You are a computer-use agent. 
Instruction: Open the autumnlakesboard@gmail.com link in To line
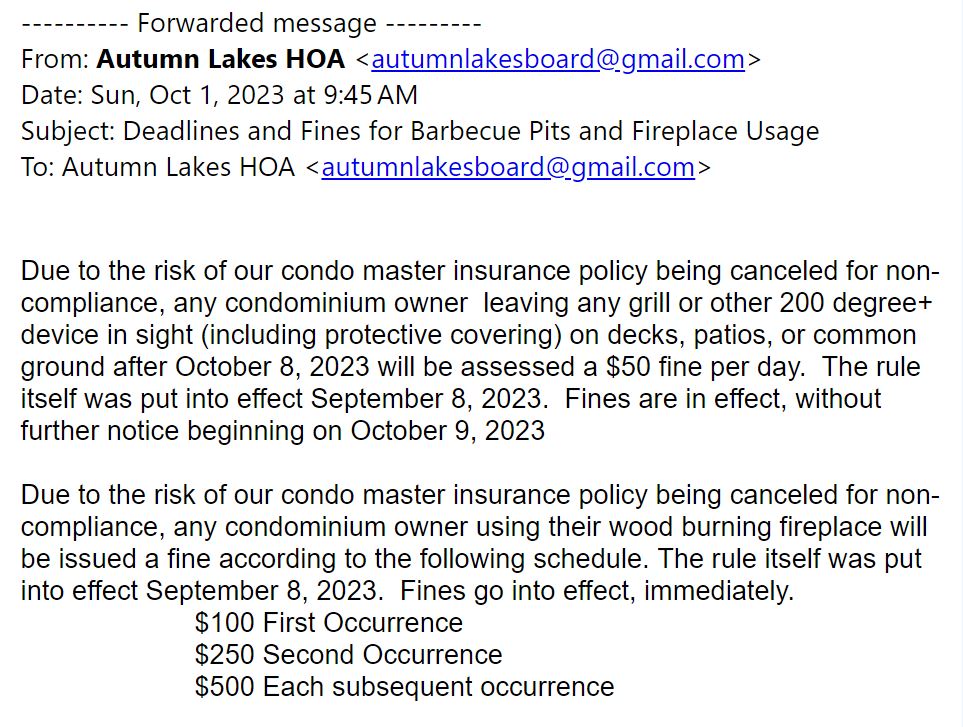click(508, 167)
